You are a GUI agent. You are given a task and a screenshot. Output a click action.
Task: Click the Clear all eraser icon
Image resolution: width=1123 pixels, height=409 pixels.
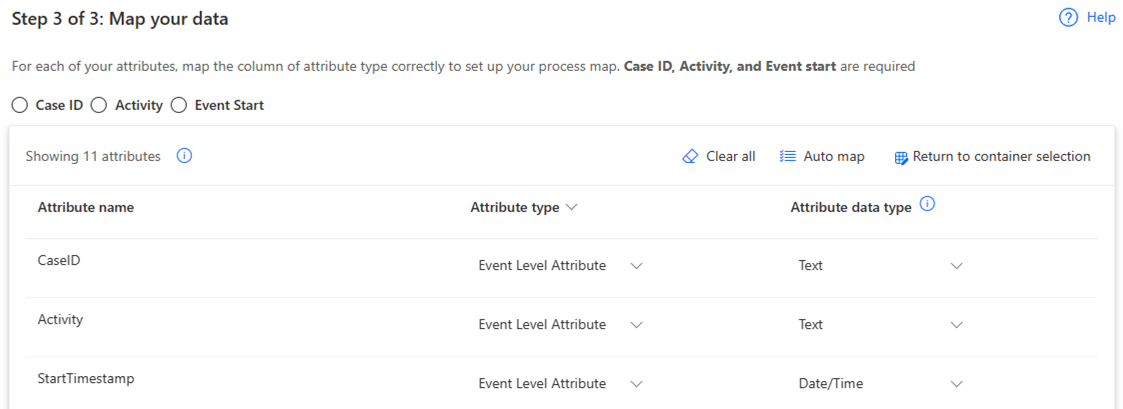pyautogui.click(x=690, y=157)
